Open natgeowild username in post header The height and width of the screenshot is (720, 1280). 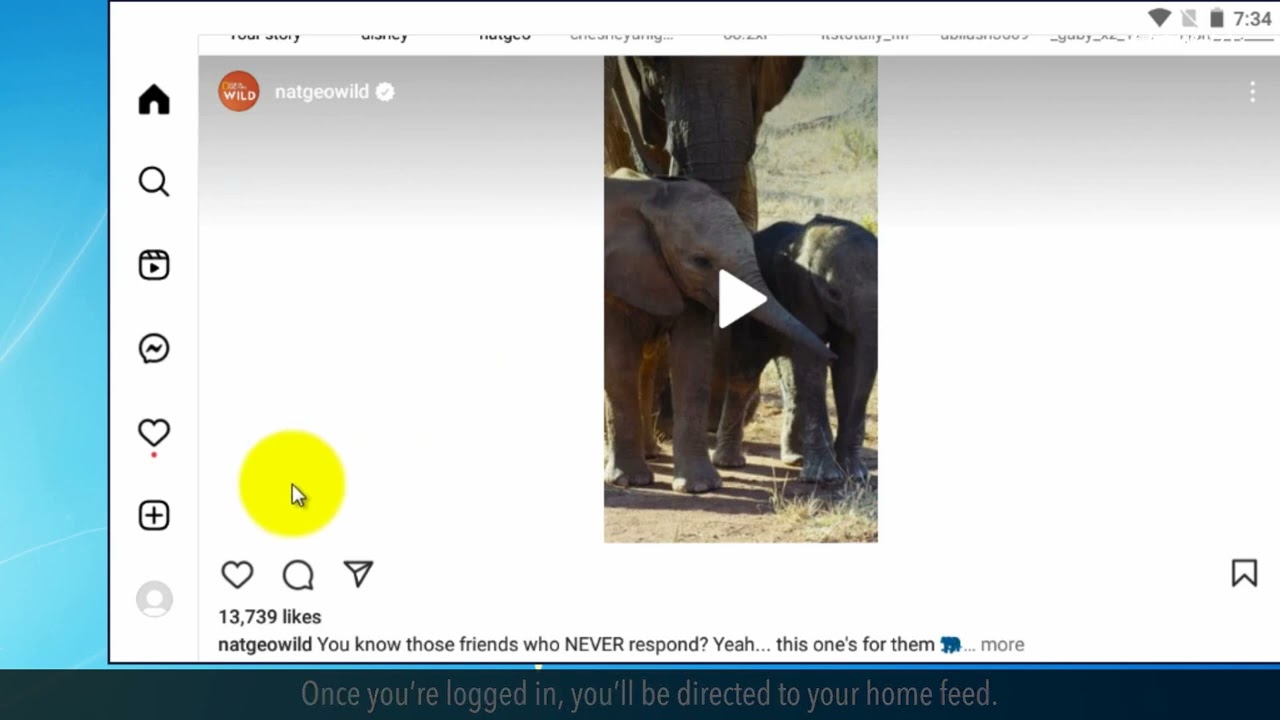322,91
